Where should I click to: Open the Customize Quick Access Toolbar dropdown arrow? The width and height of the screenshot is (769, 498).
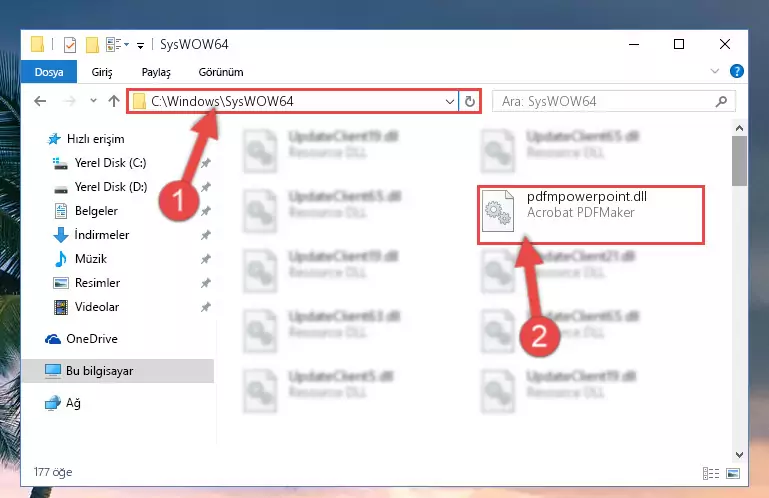tap(140, 46)
